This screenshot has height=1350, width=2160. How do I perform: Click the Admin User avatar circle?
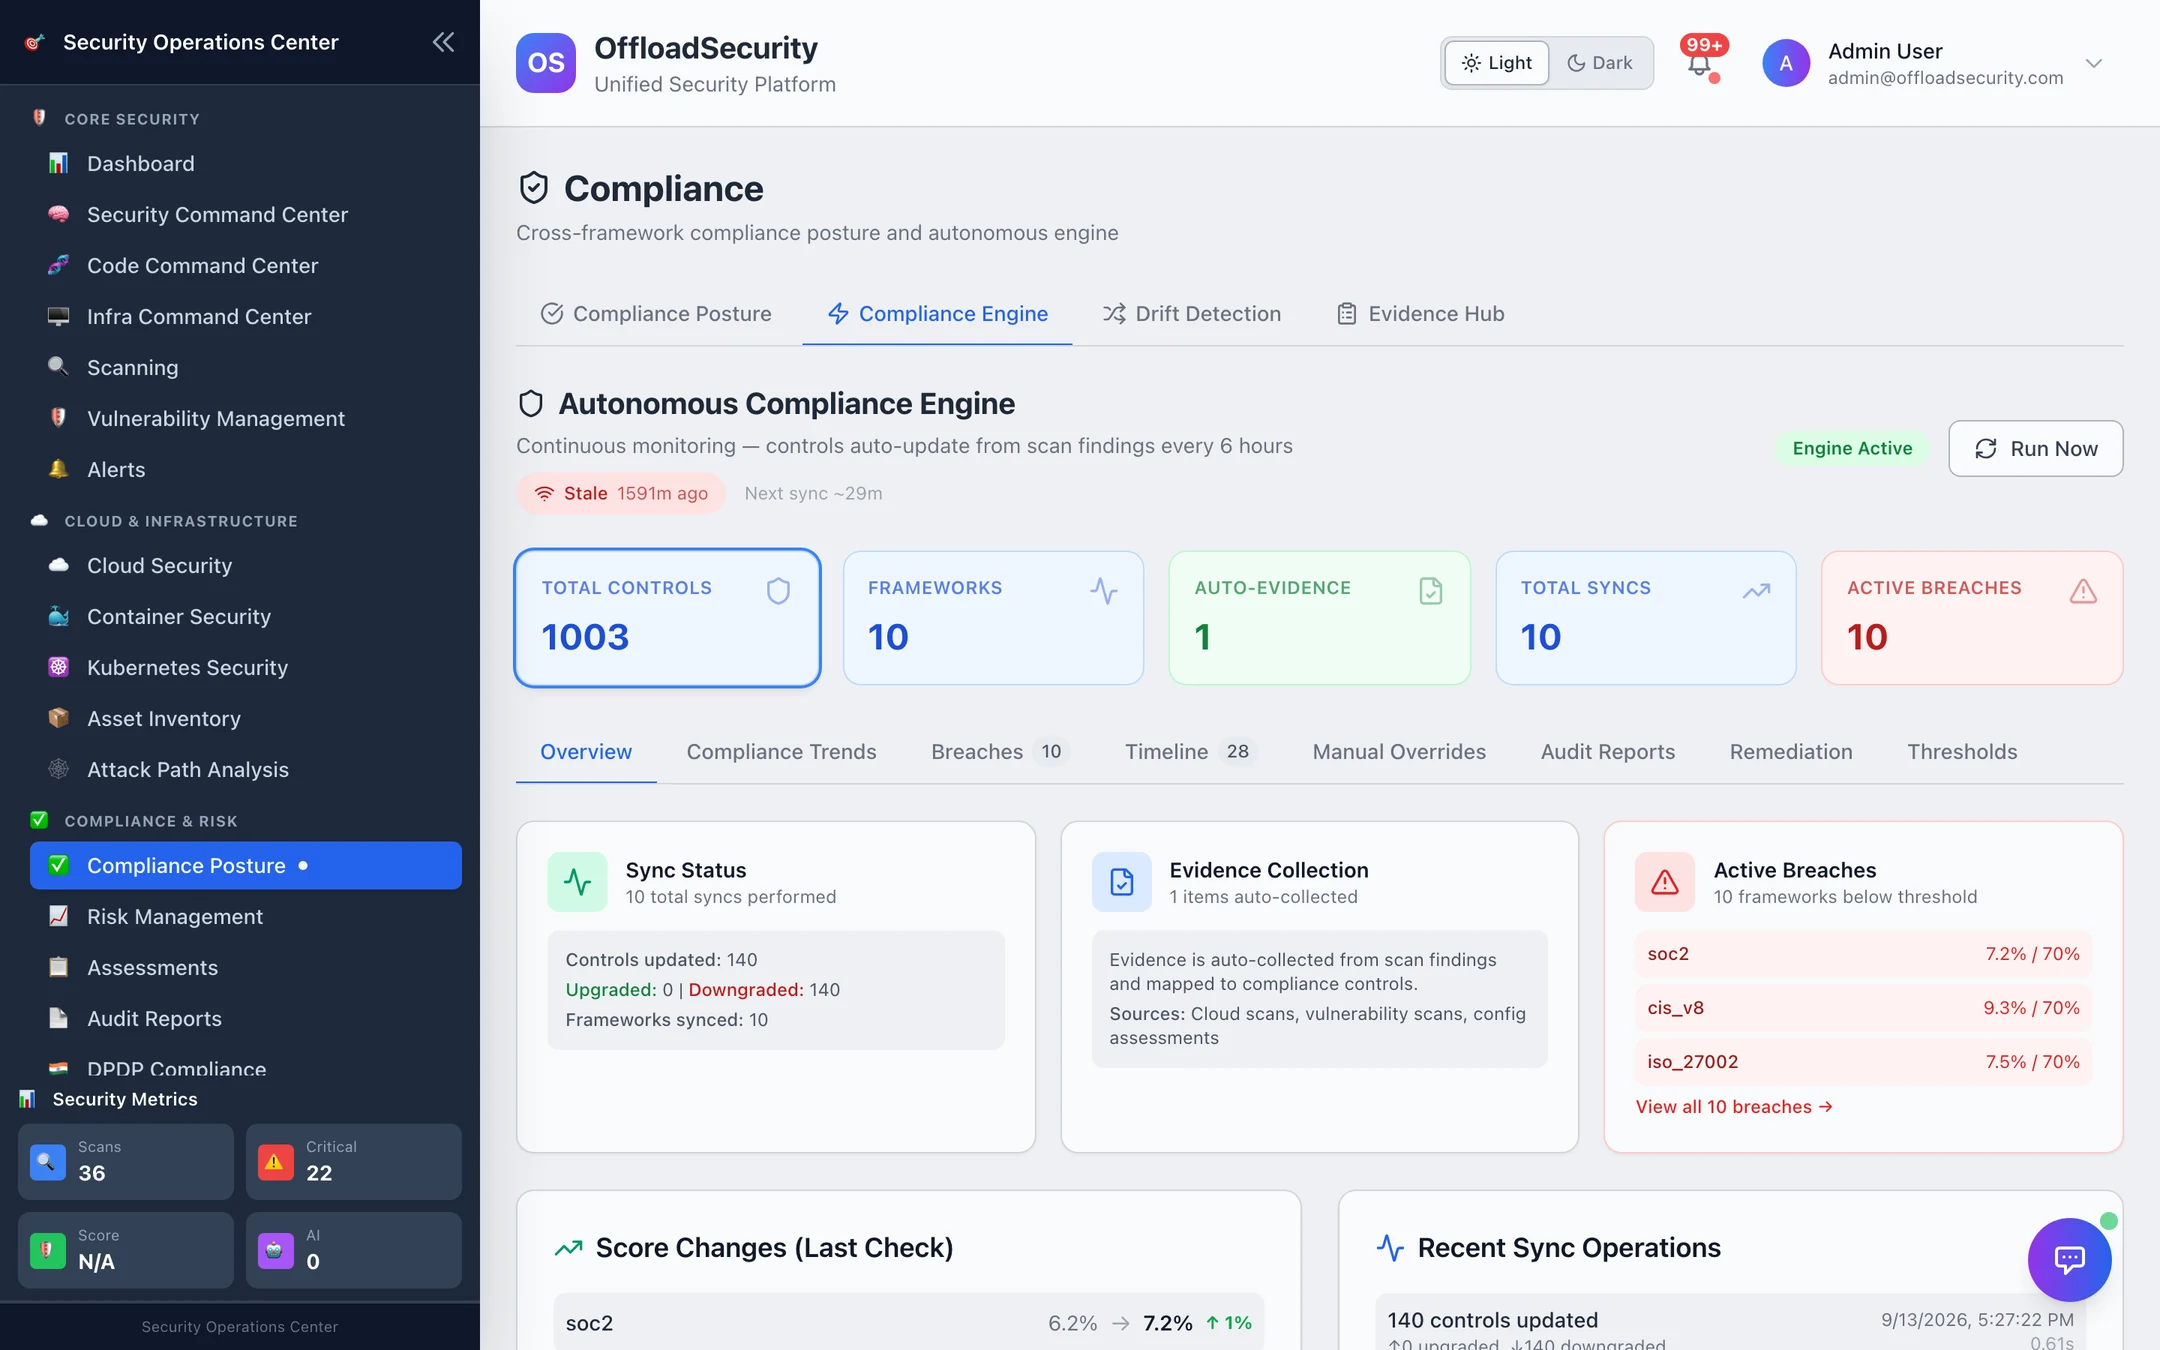[1786, 63]
